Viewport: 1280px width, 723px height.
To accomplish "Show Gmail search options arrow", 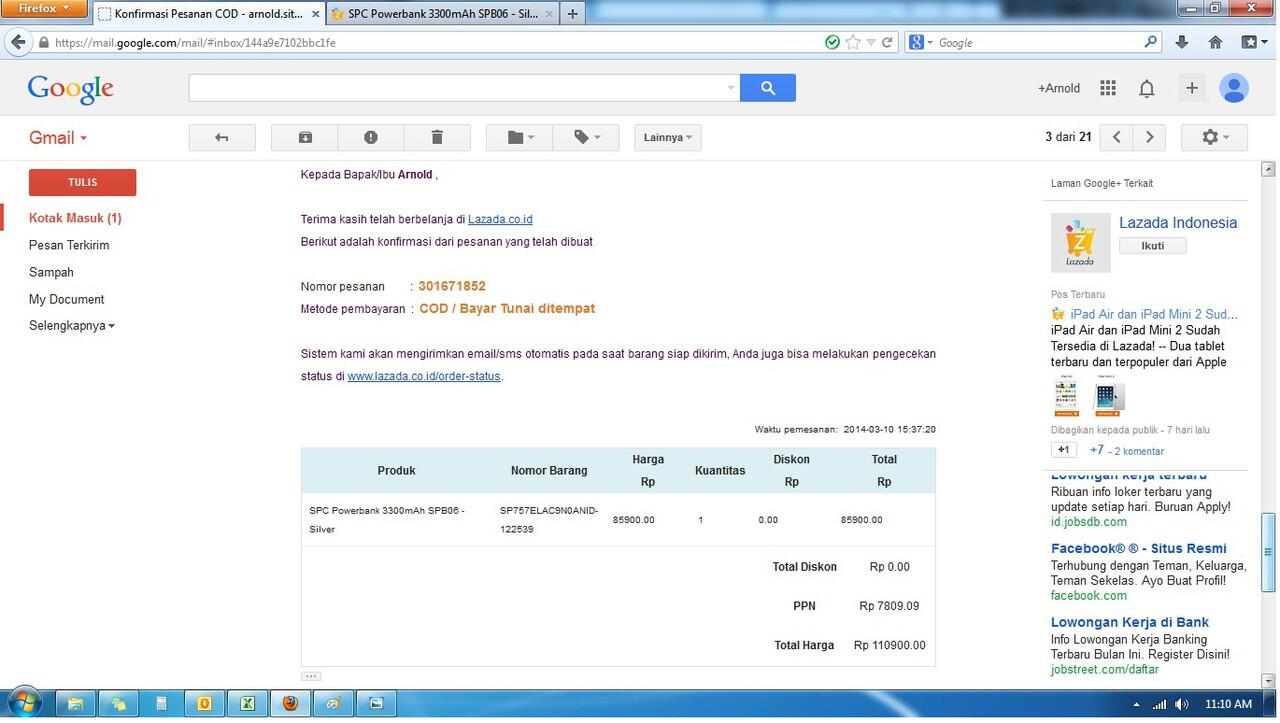I will click(730, 88).
